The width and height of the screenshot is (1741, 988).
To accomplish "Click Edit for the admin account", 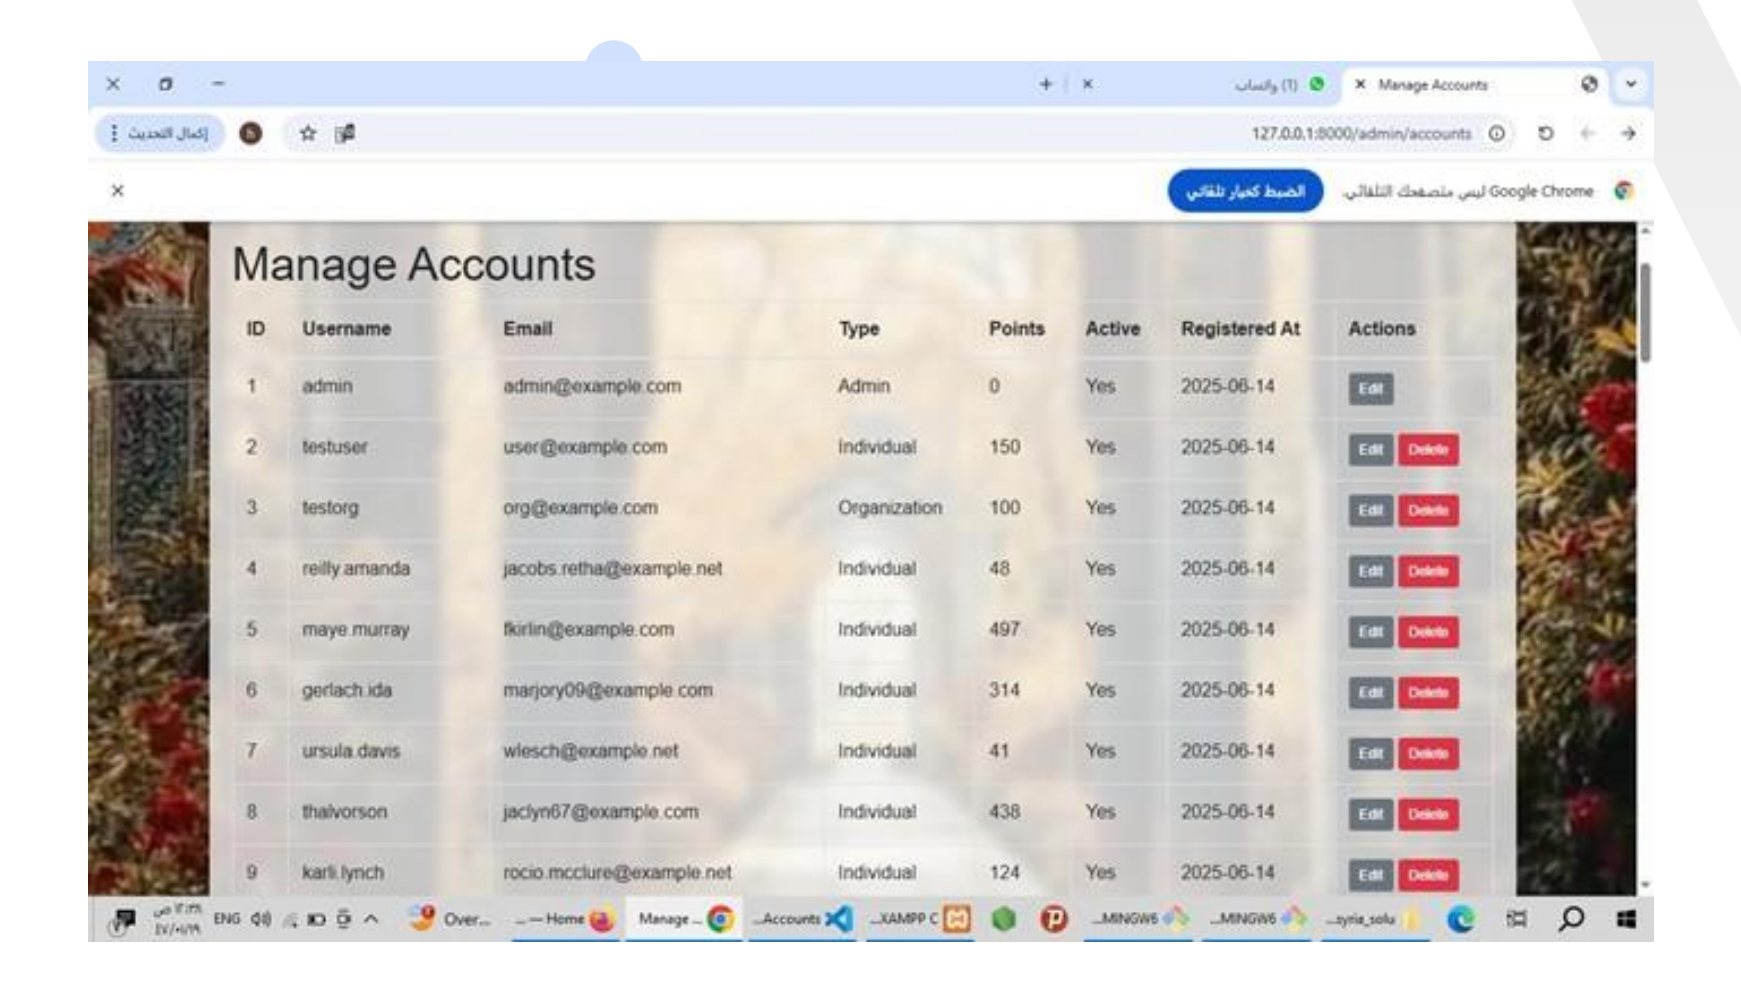I will 1370,389.
